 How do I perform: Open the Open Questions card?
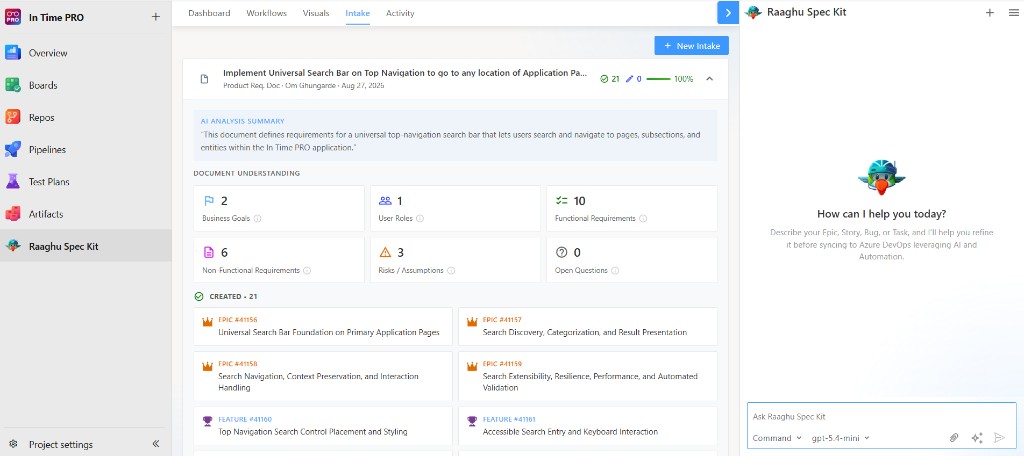click(x=632, y=260)
